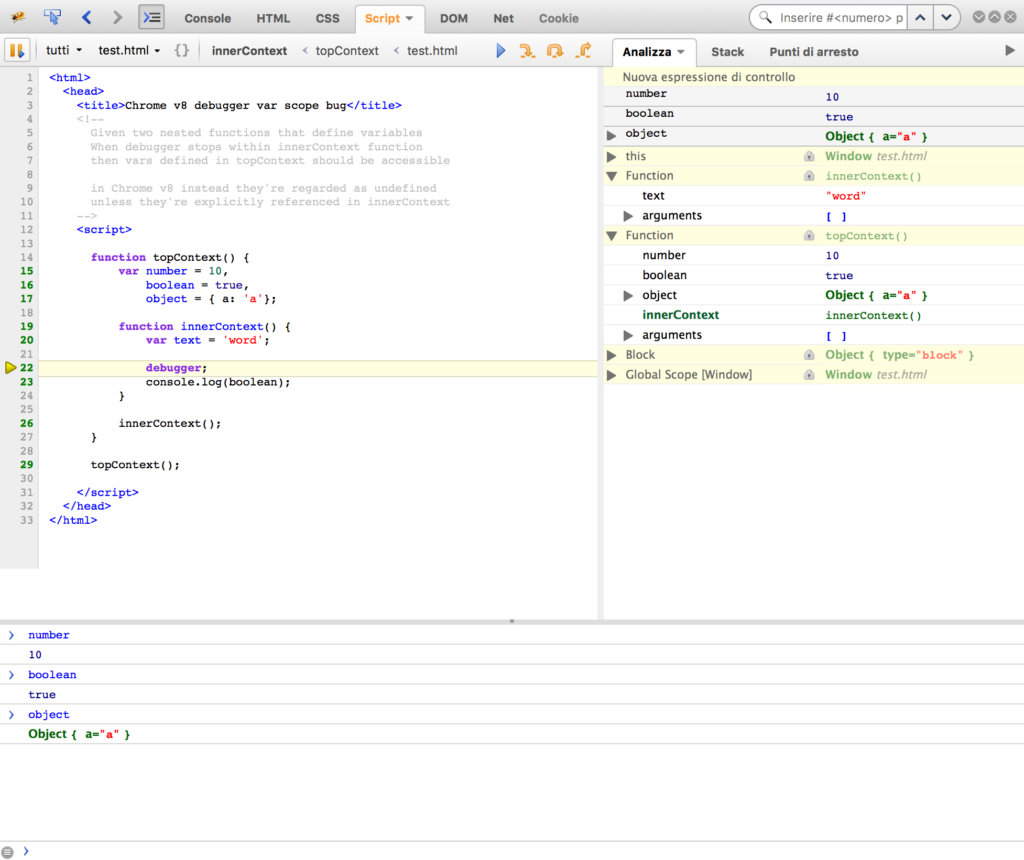Click lock icon on innerContext Function row
The height and width of the screenshot is (860, 1024).
pyautogui.click(x=809, y=176)
